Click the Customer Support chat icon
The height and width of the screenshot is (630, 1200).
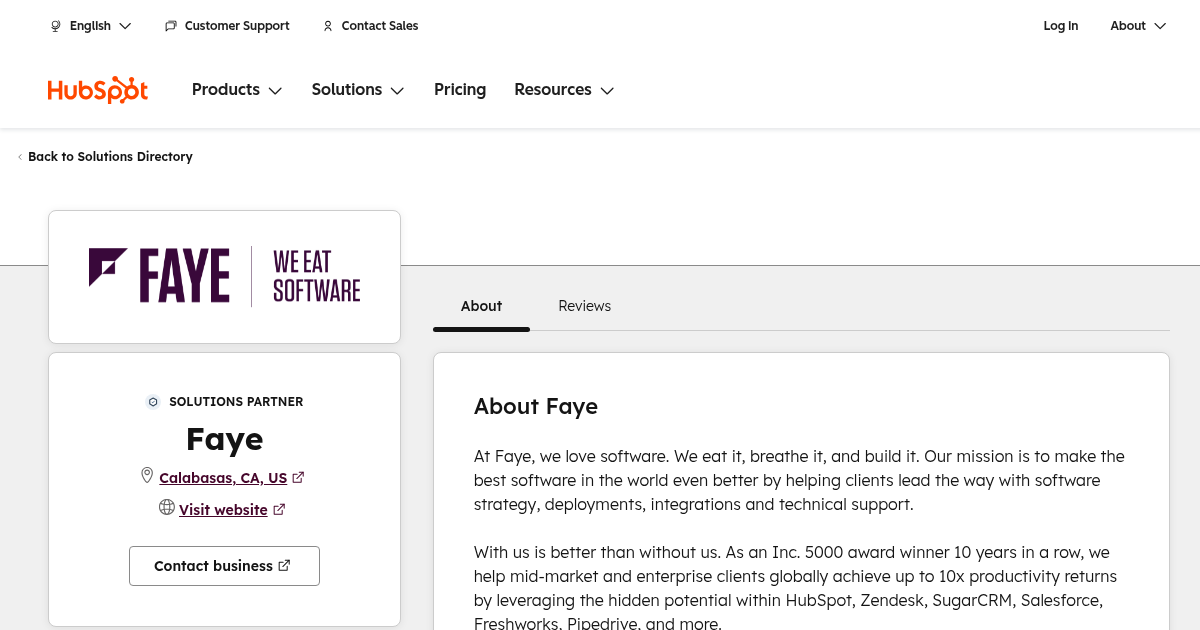coord(171,26)
